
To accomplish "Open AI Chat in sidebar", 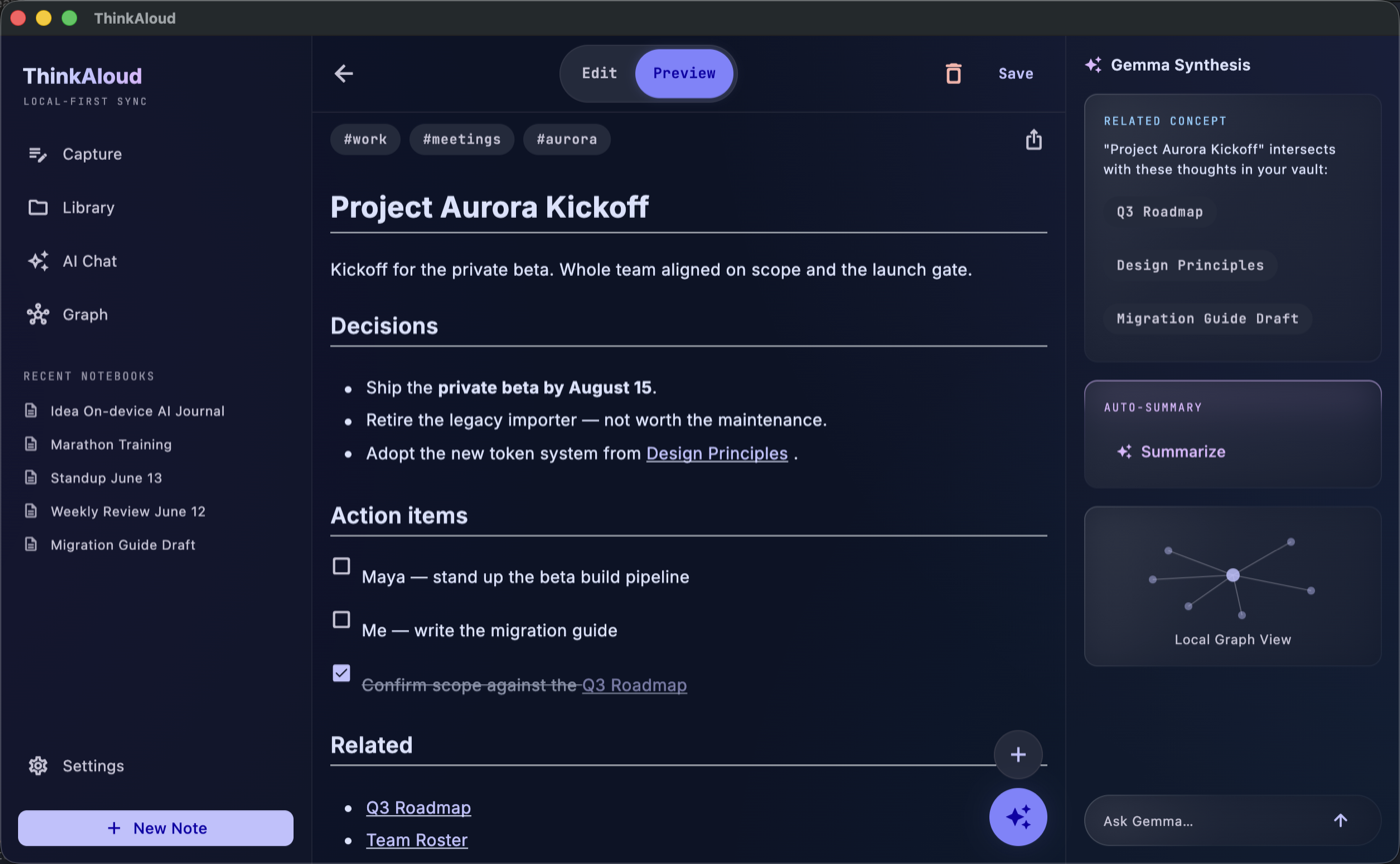I will click(156, 261).
